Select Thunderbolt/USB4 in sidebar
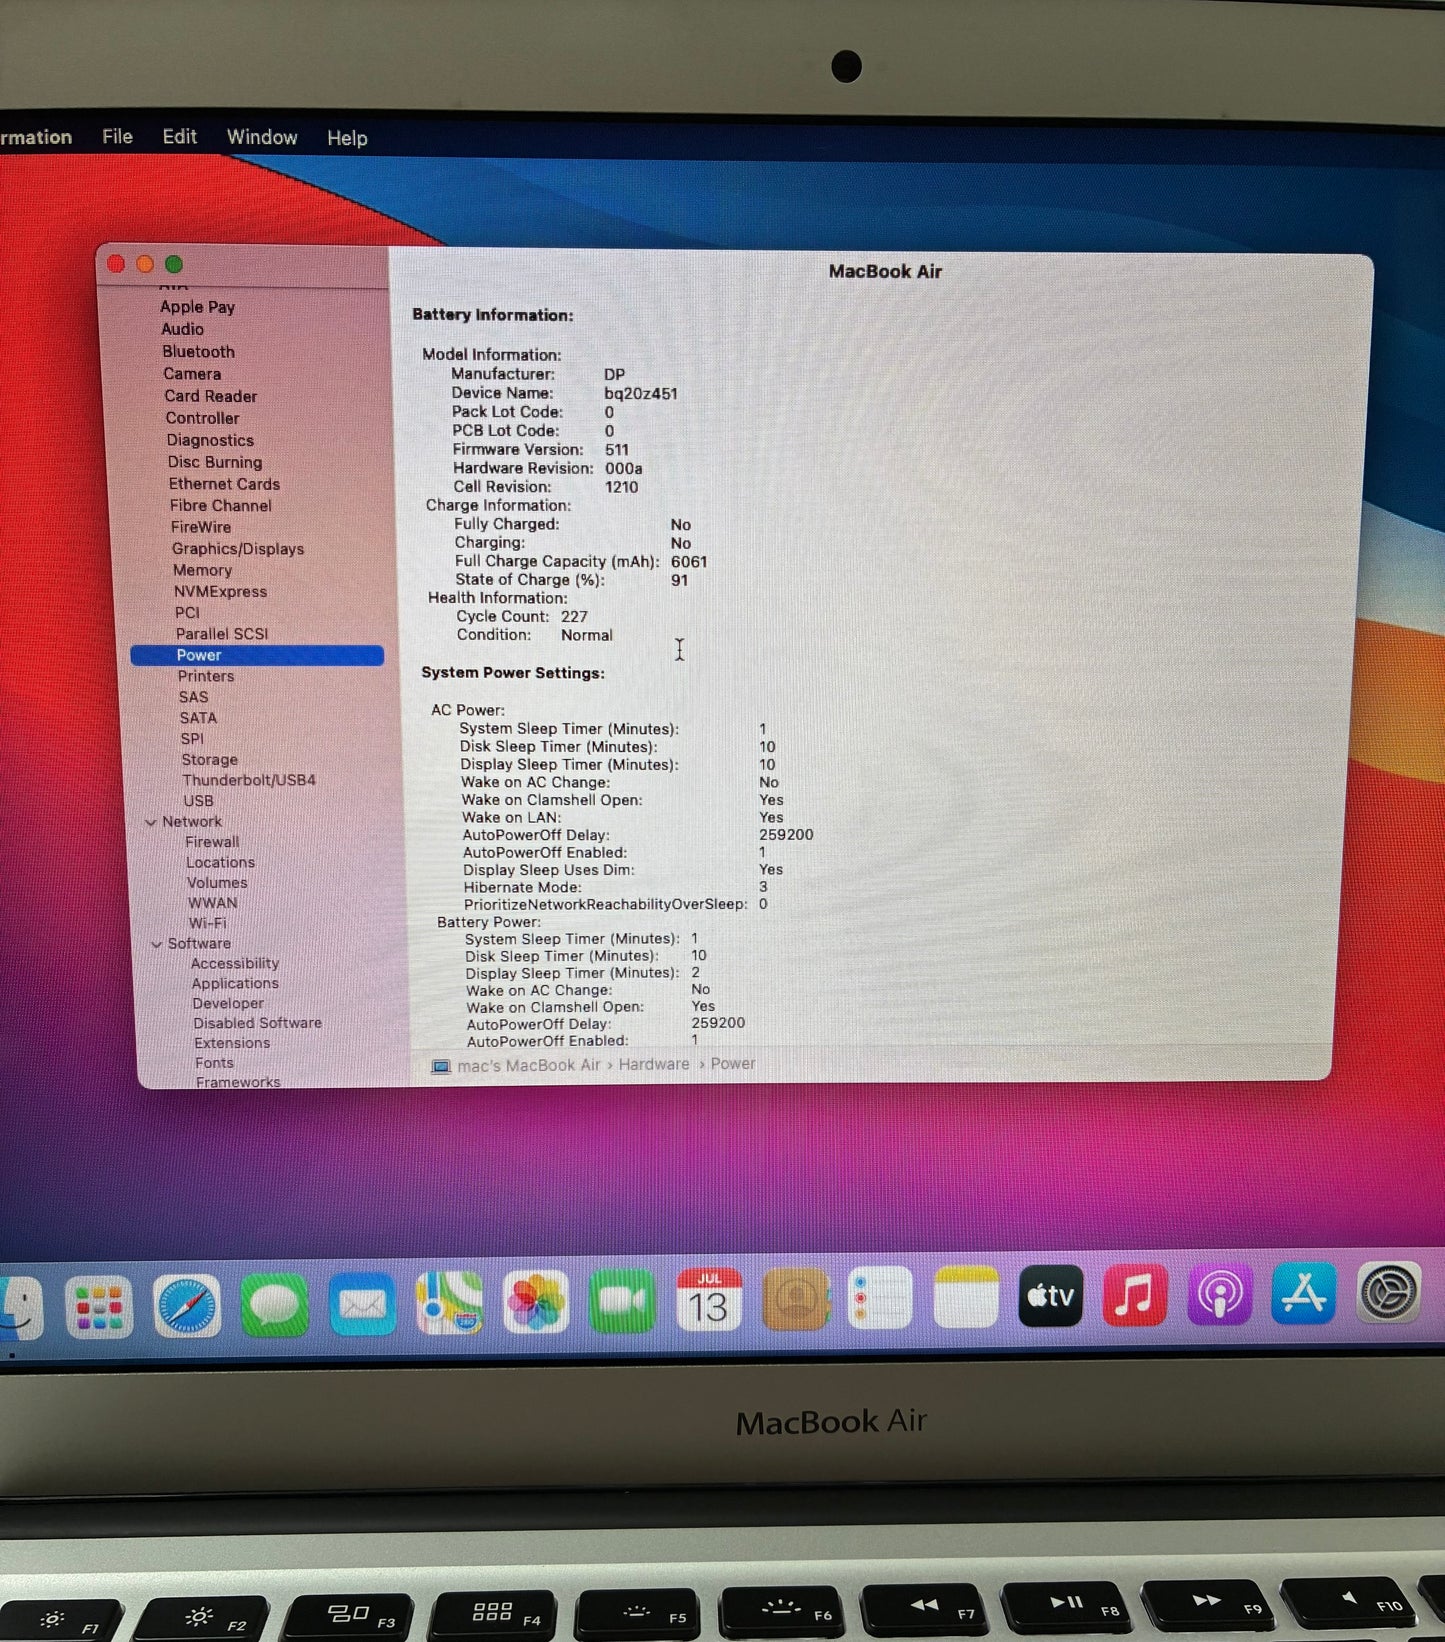Viewport: 1445px width, 1642px height. [249, 780]
